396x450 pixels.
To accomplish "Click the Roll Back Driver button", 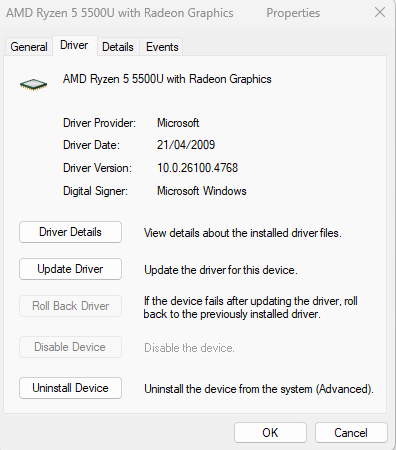I will pos(70,306).
